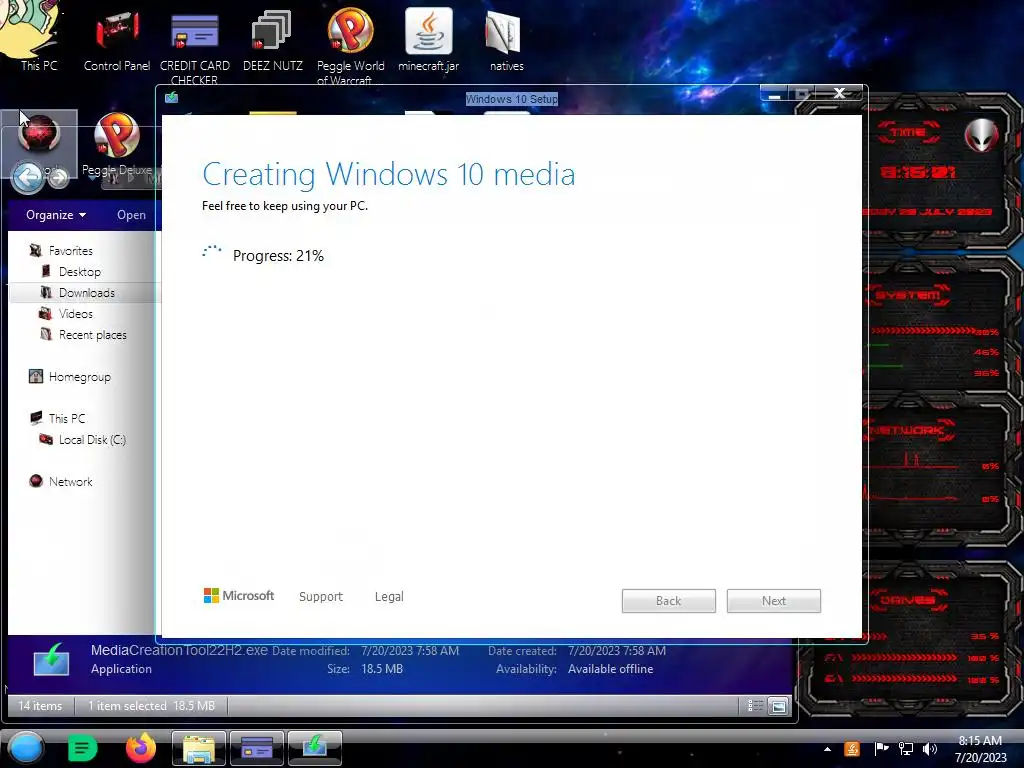Click the MediaCreationTool22H2.exe details pane icon

[51, 660]
